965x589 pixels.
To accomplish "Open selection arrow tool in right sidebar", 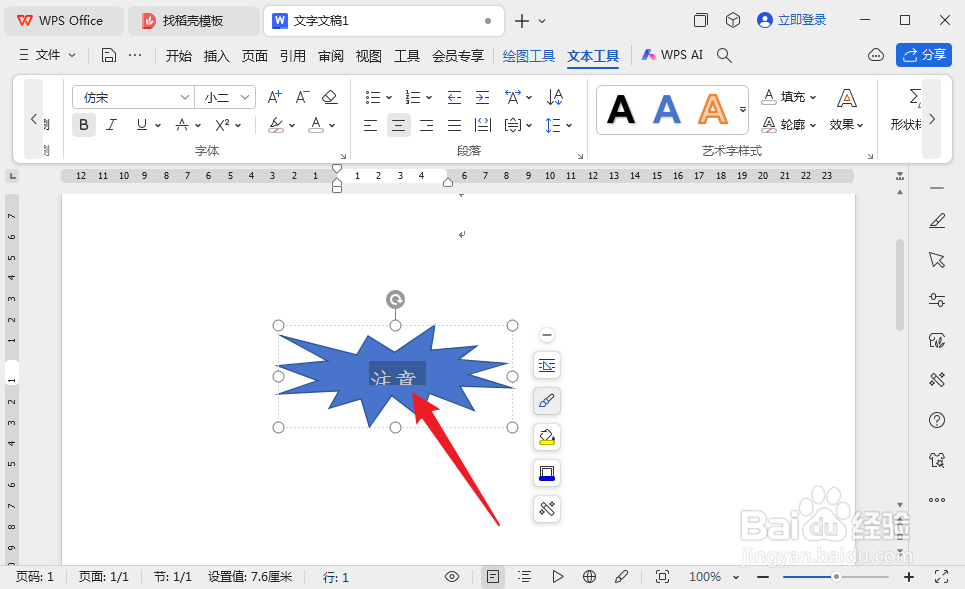I will (x=937, y=260).
